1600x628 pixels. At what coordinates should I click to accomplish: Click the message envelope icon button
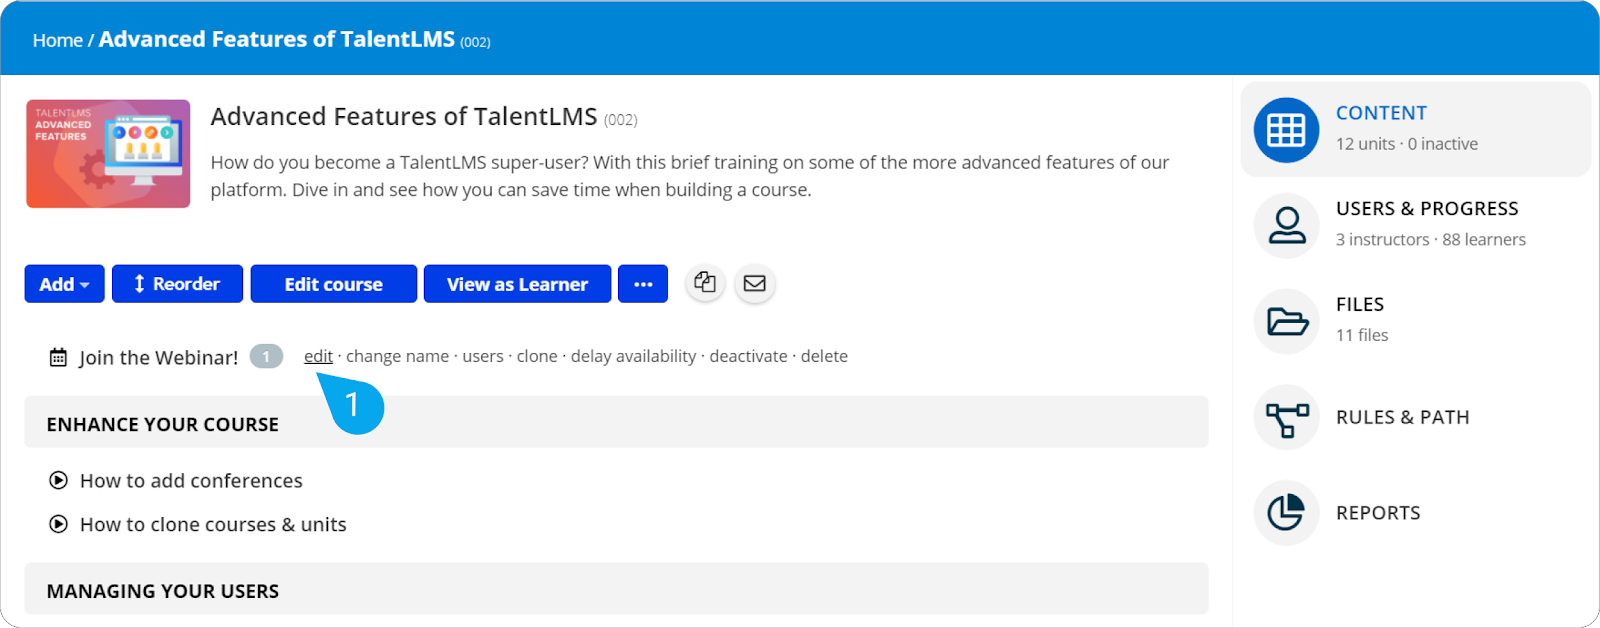tap(755, 283)
